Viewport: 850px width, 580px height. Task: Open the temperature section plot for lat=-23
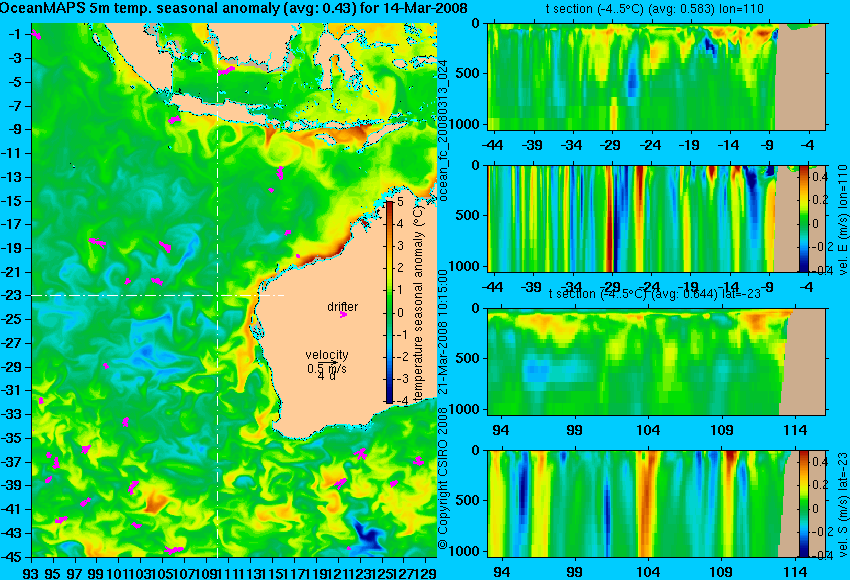tap(656, 362)
